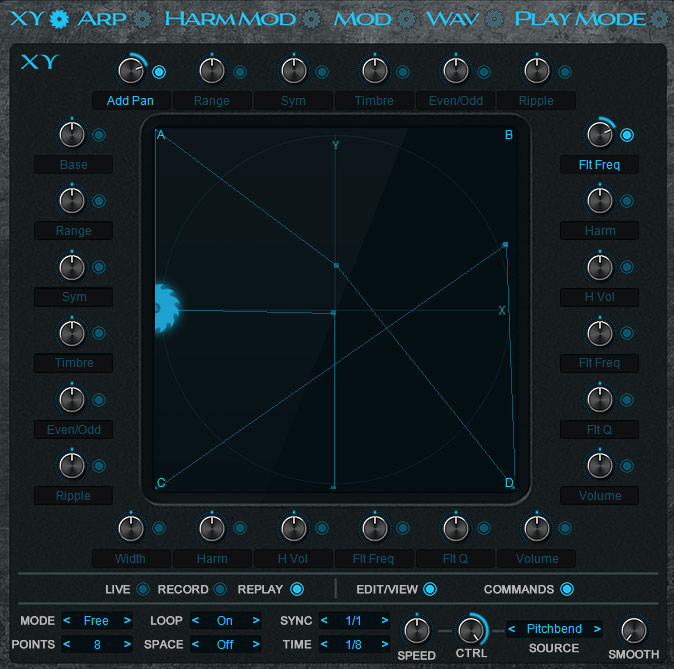The height and width of the screenshot is (669, 674).
Task: Click the gear icon next to Arp
Action: (143, 19)
